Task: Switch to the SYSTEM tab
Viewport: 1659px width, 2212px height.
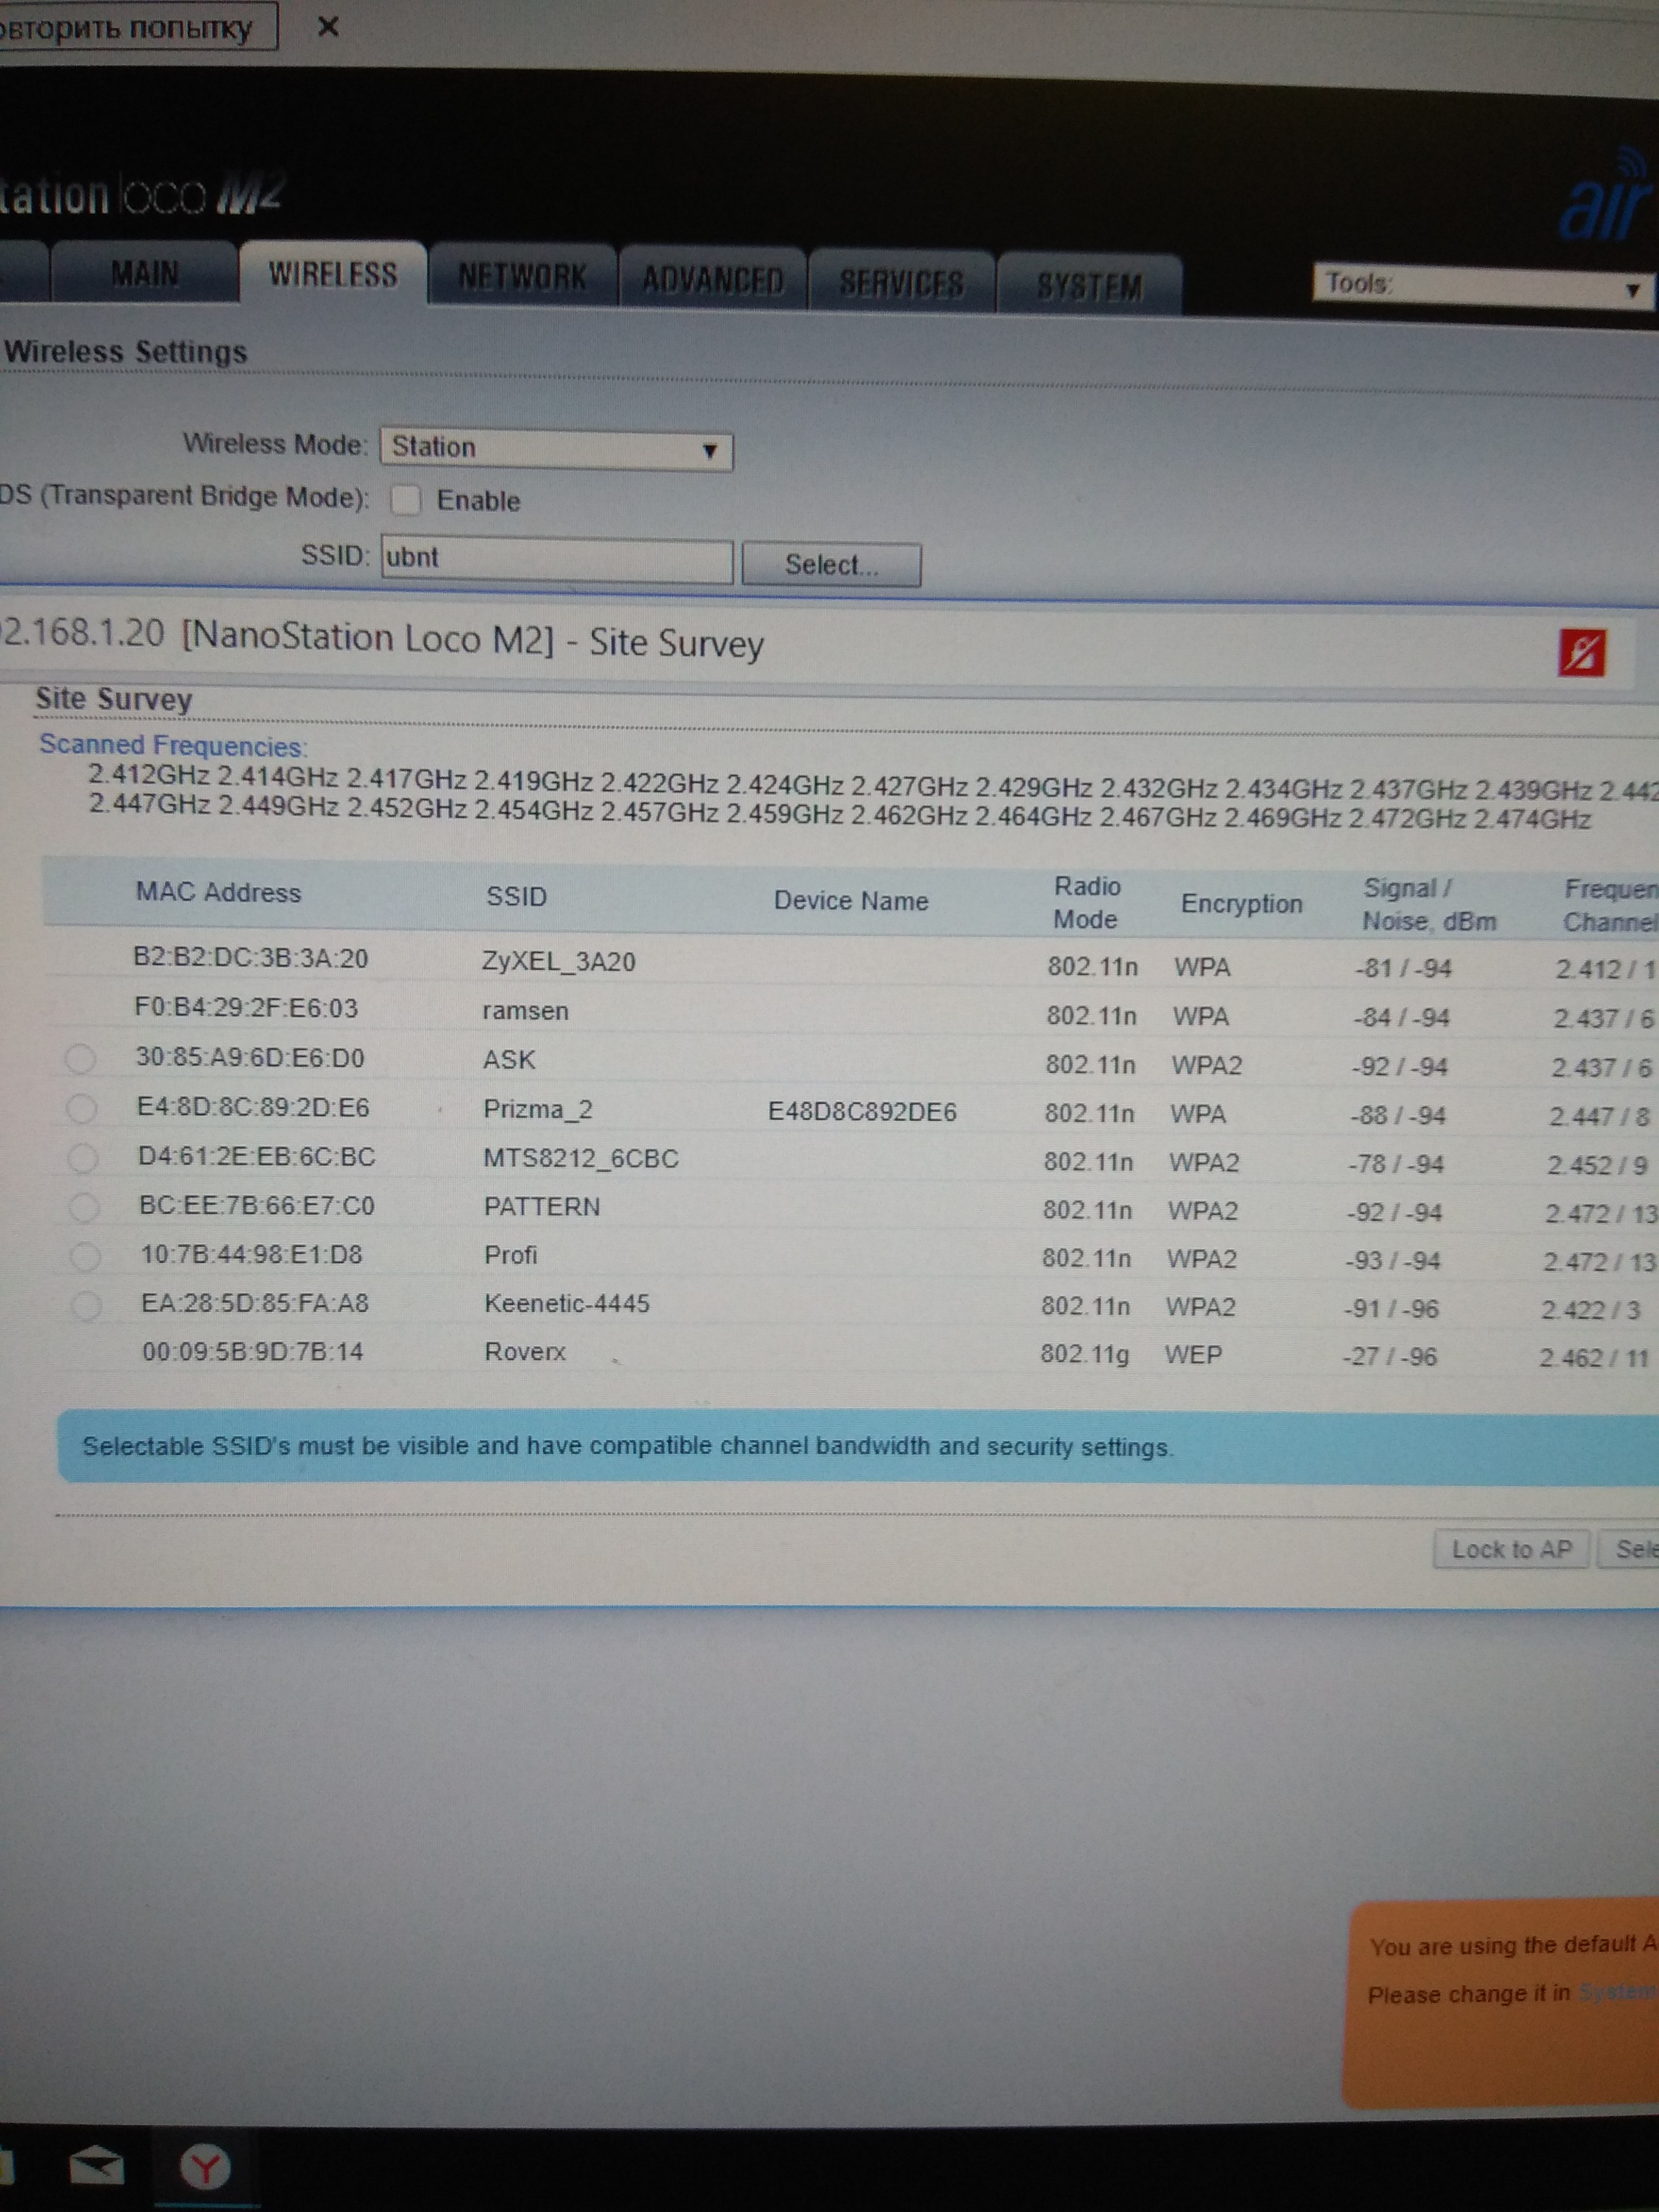Action: pyautogui.click(x=1089, y=288)
